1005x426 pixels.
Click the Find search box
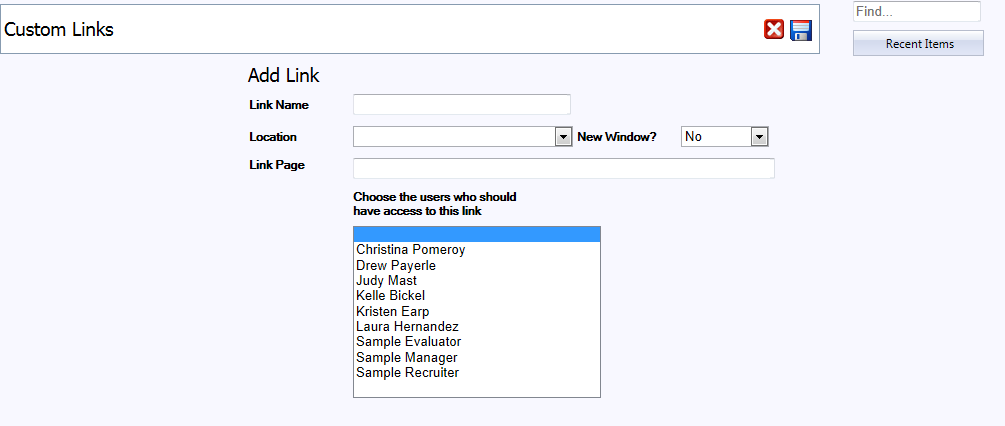(x=916, y=12)
